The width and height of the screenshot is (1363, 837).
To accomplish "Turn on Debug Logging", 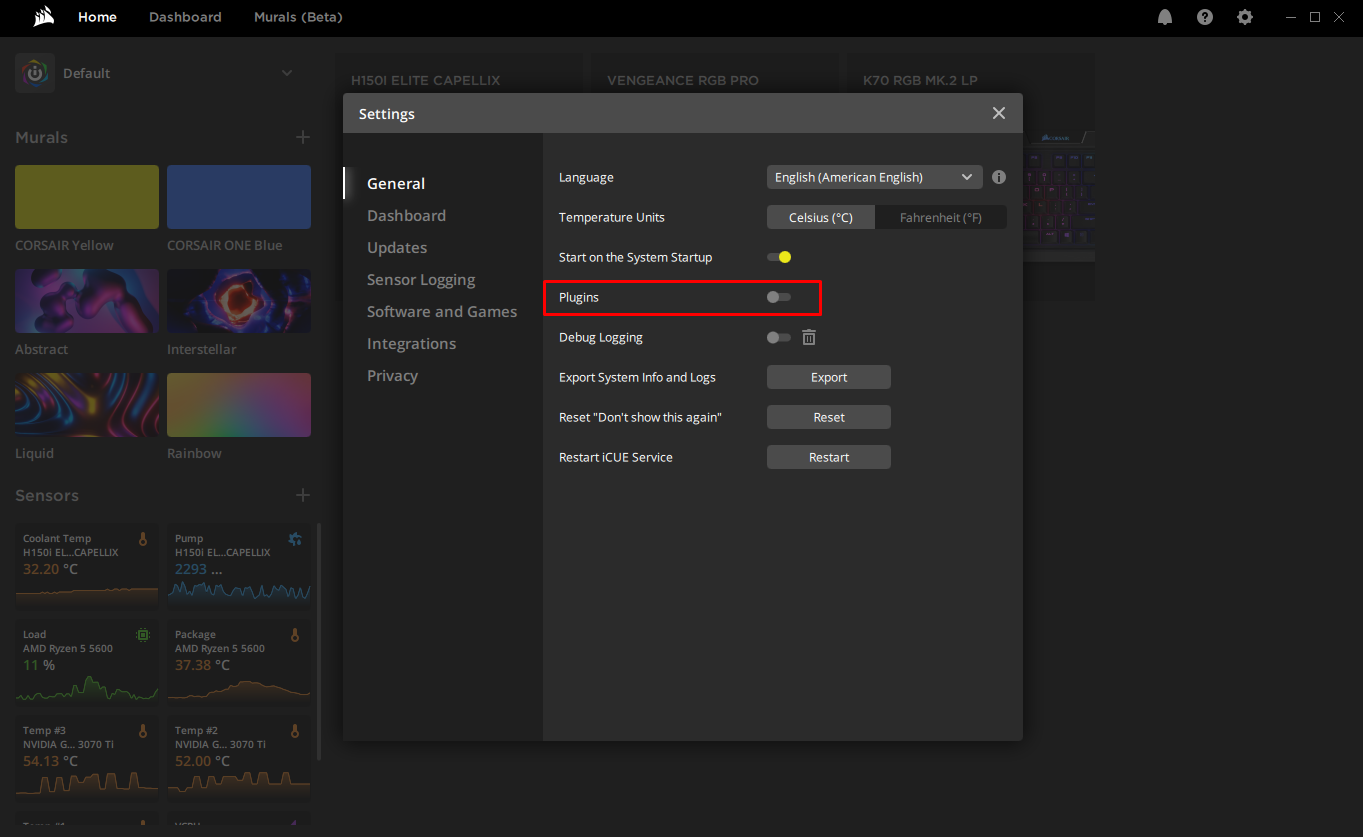I will pyautogui.click(x=779, y=337).
